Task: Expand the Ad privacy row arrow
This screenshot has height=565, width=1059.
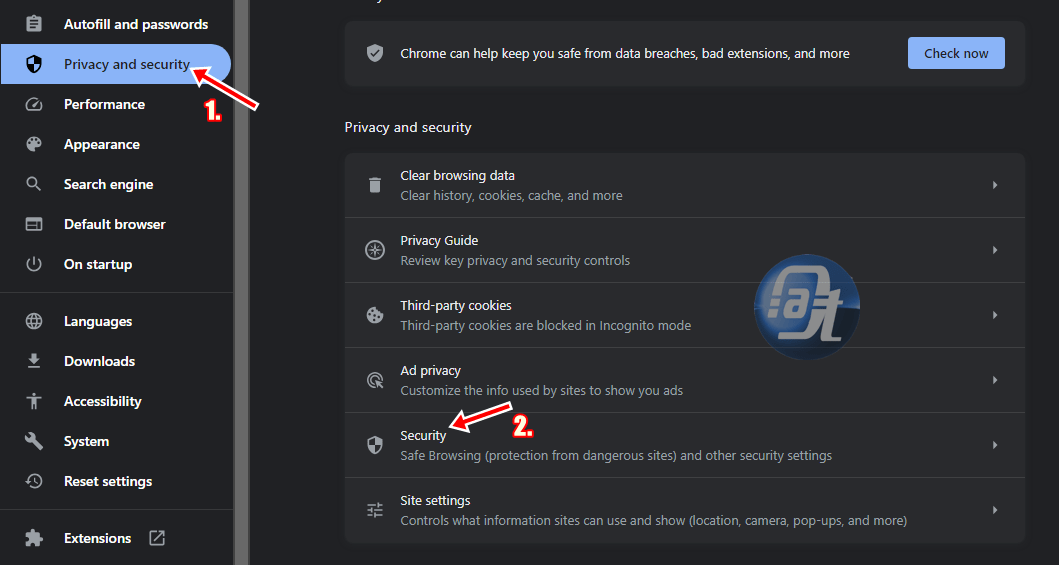Action: click(995, 380)
